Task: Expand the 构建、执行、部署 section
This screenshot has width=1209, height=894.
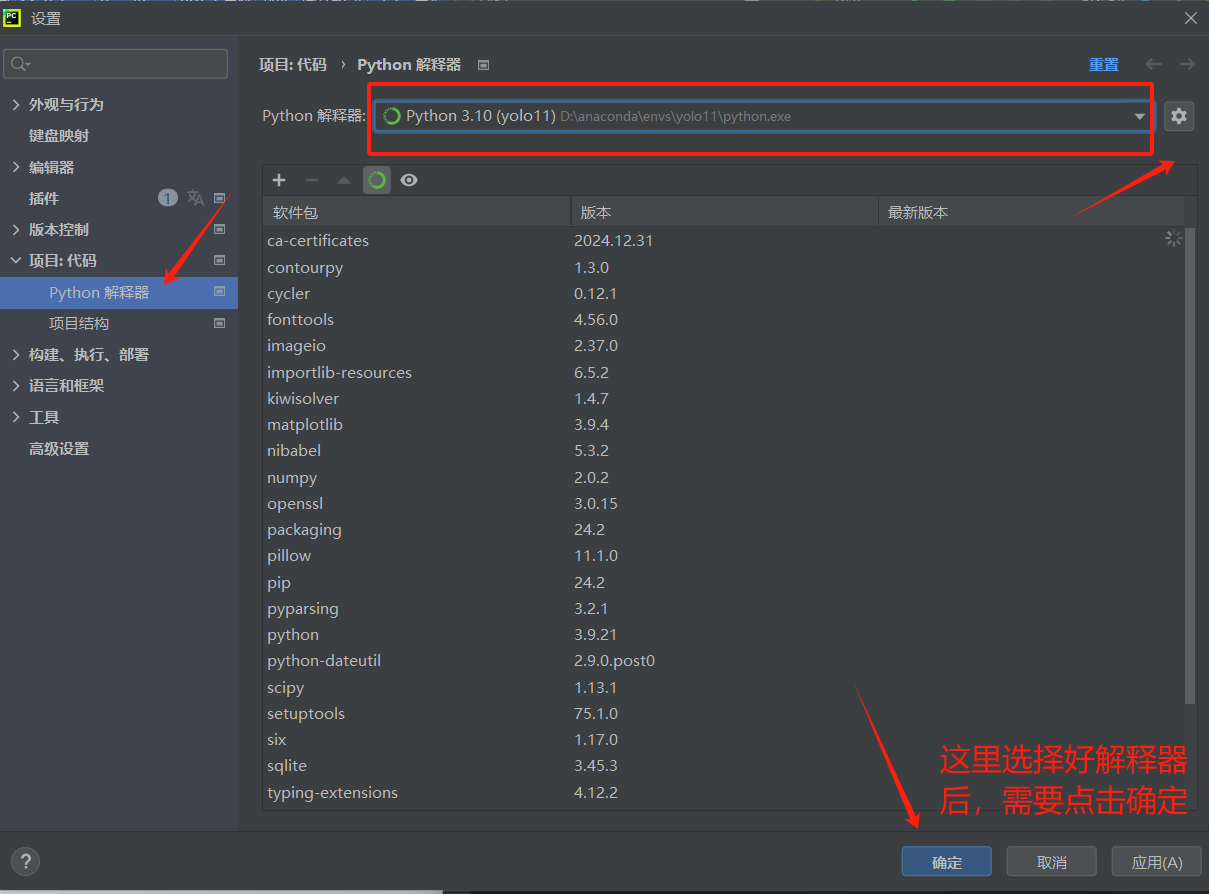Action: [x=16, y=354]
